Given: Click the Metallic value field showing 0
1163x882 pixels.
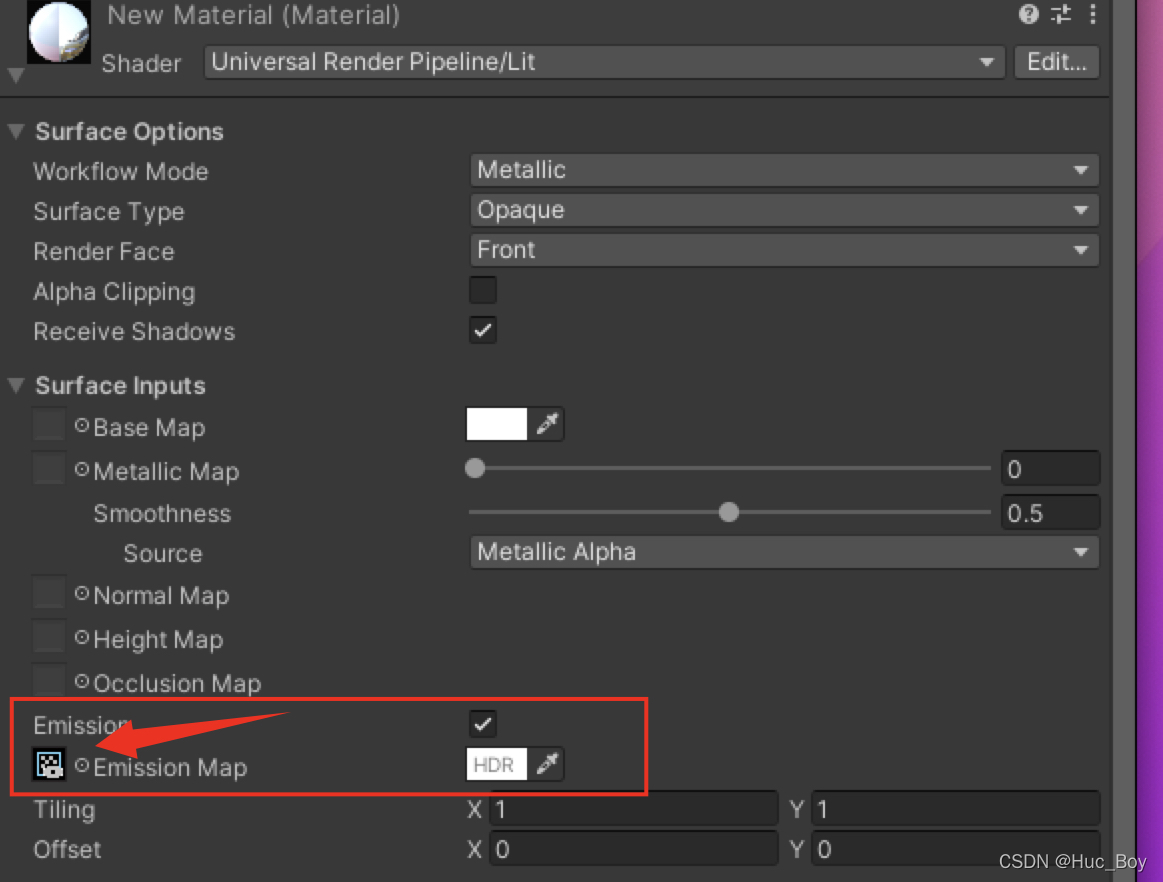Looking at the screenshot, I should click(1050, 469).
